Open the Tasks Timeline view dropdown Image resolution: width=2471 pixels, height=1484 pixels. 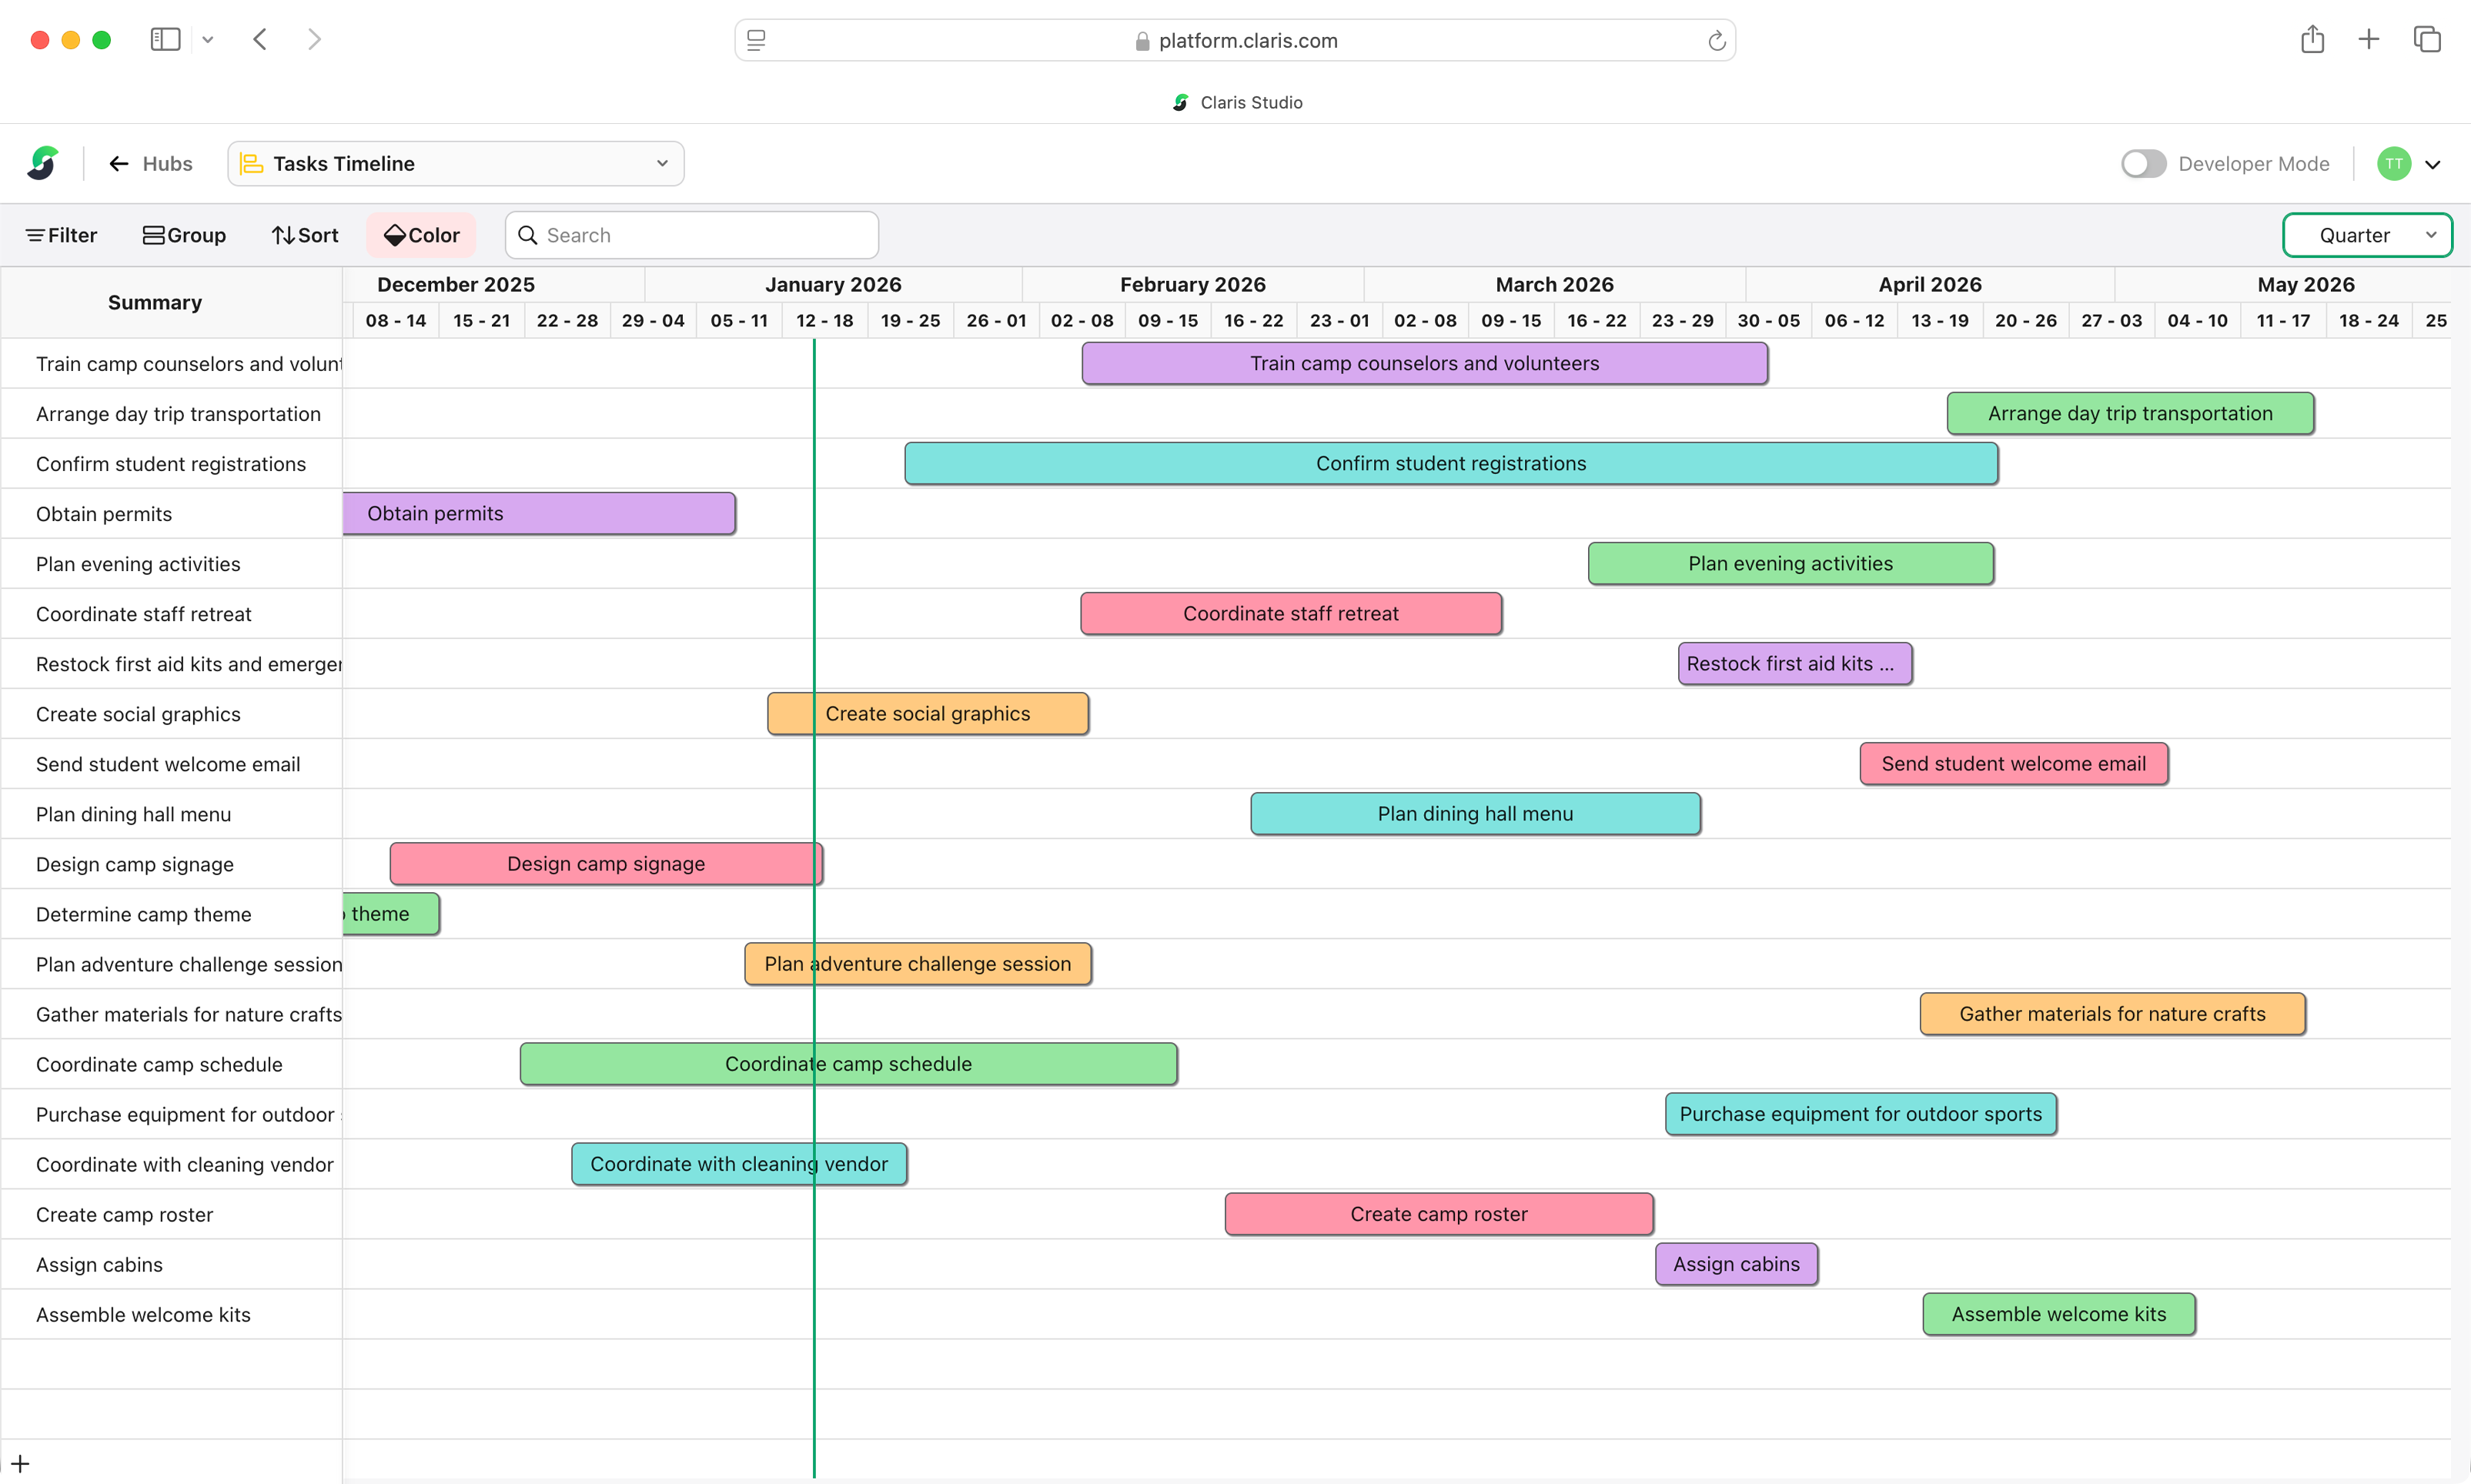pos(456,163)
